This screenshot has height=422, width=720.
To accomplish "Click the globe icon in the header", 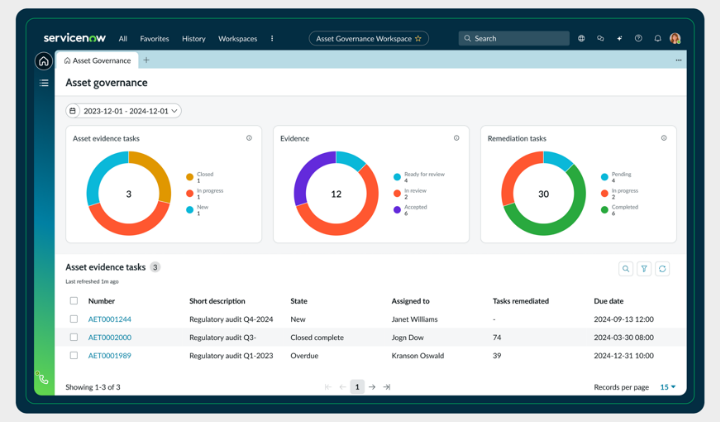I will (581, 38).
